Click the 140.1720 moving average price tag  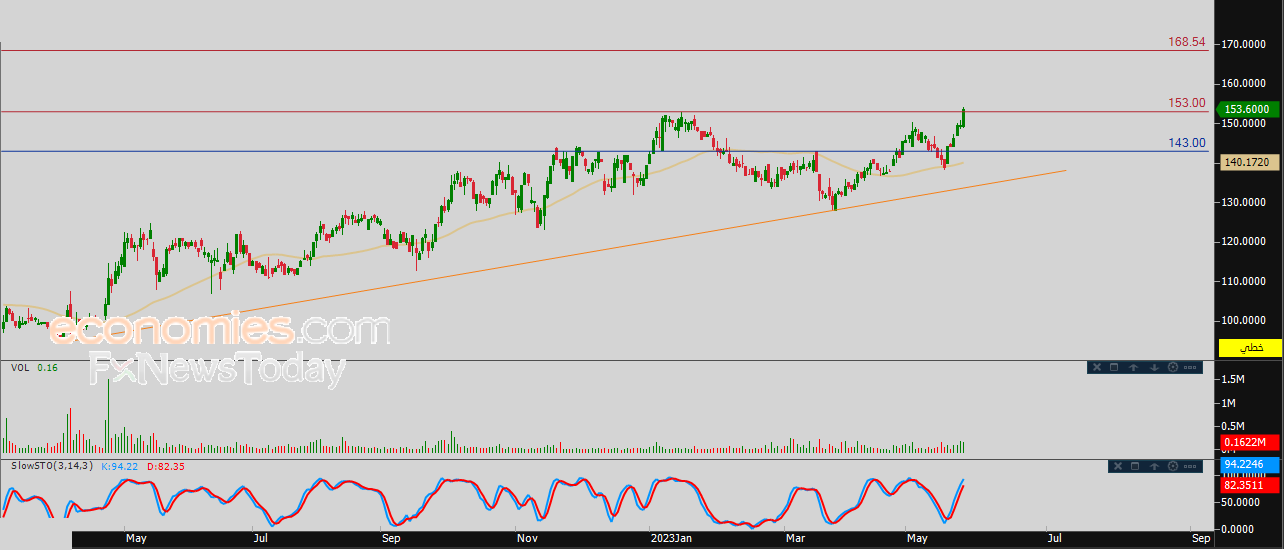click(x=1250, y=162)
